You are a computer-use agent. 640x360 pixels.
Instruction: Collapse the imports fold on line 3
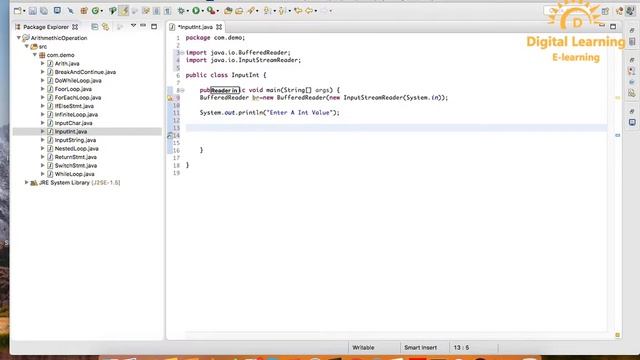click(x=182, y=53)
